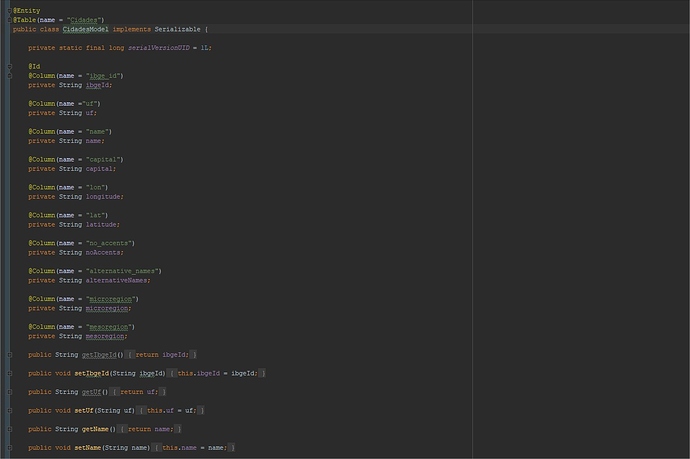
Task: Click the latitude field name
Action: click(101, 225)
